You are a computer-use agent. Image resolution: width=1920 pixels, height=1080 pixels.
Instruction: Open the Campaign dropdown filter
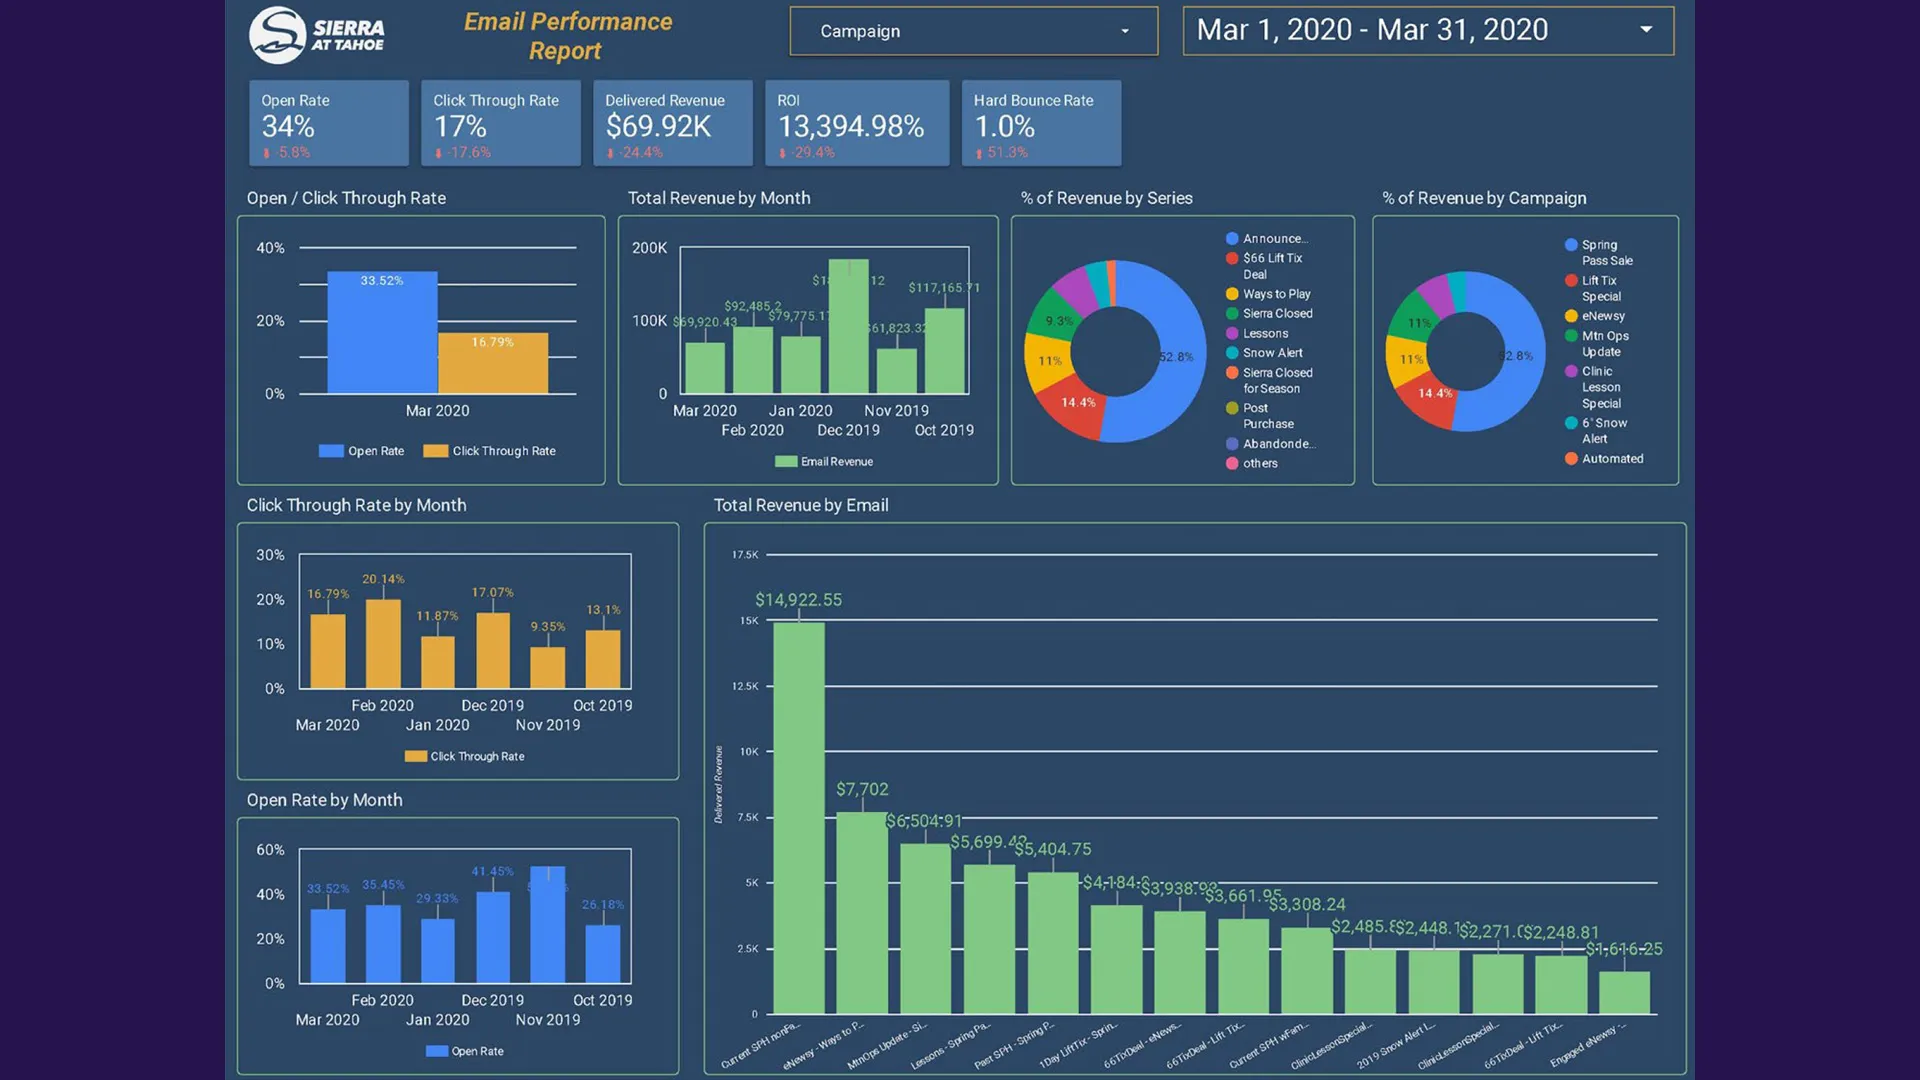click(x=973, y=31)
